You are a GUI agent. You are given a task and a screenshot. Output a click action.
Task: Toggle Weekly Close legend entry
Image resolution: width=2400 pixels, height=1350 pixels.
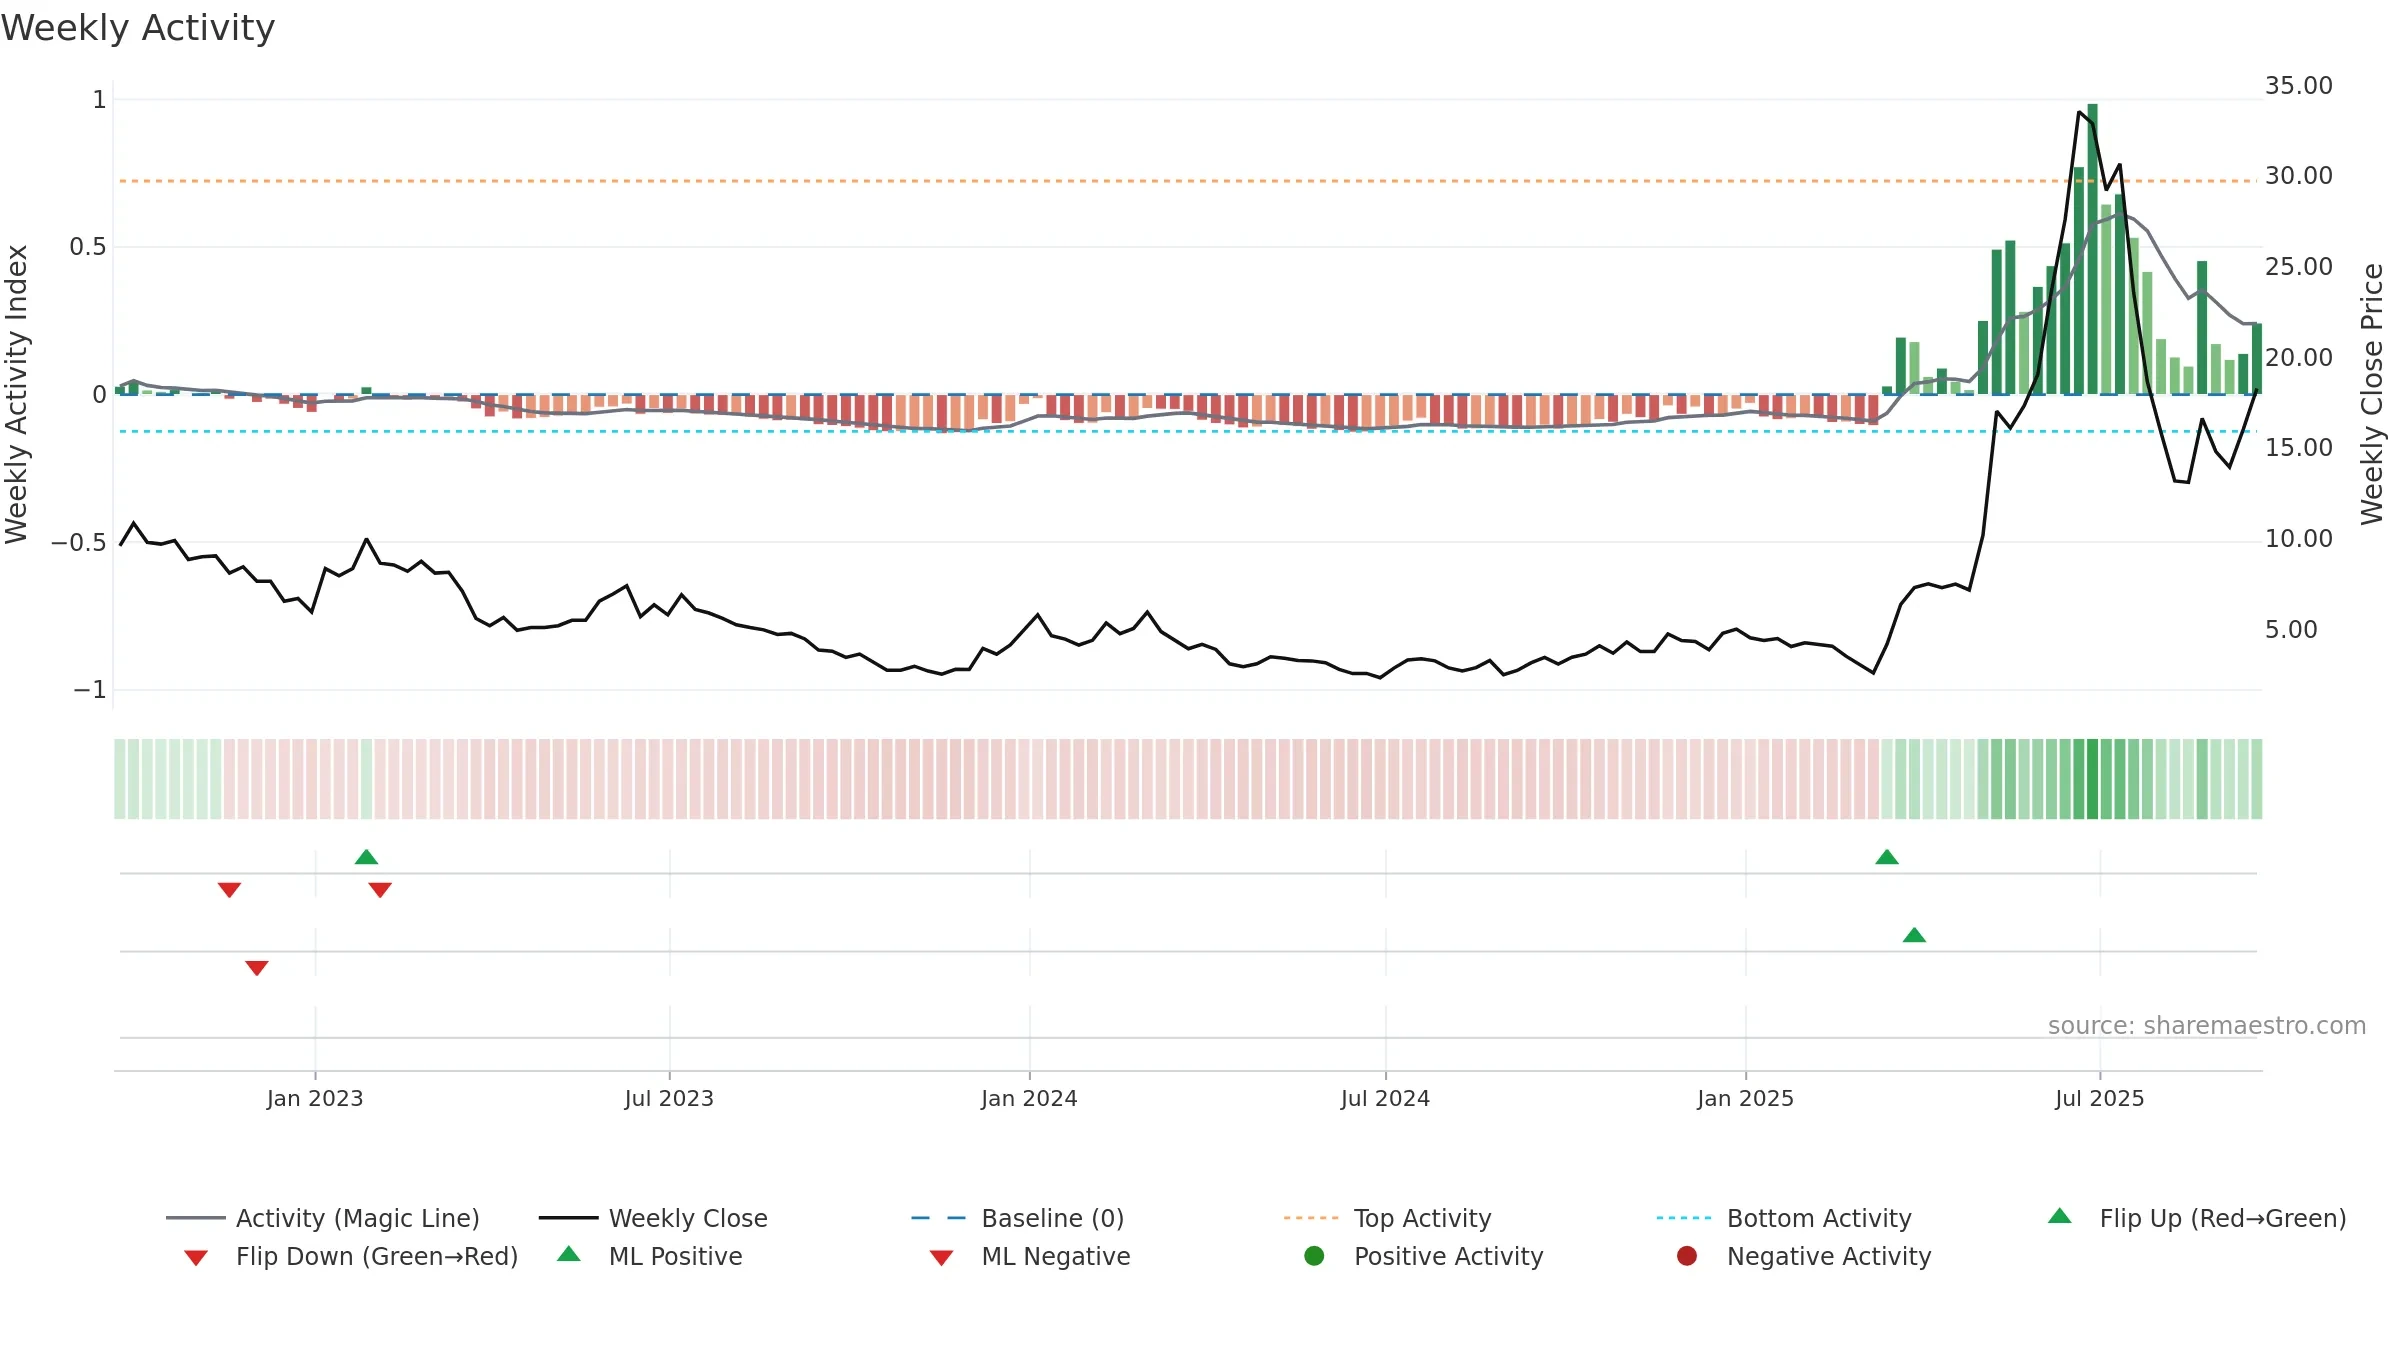click(653, 1218)
